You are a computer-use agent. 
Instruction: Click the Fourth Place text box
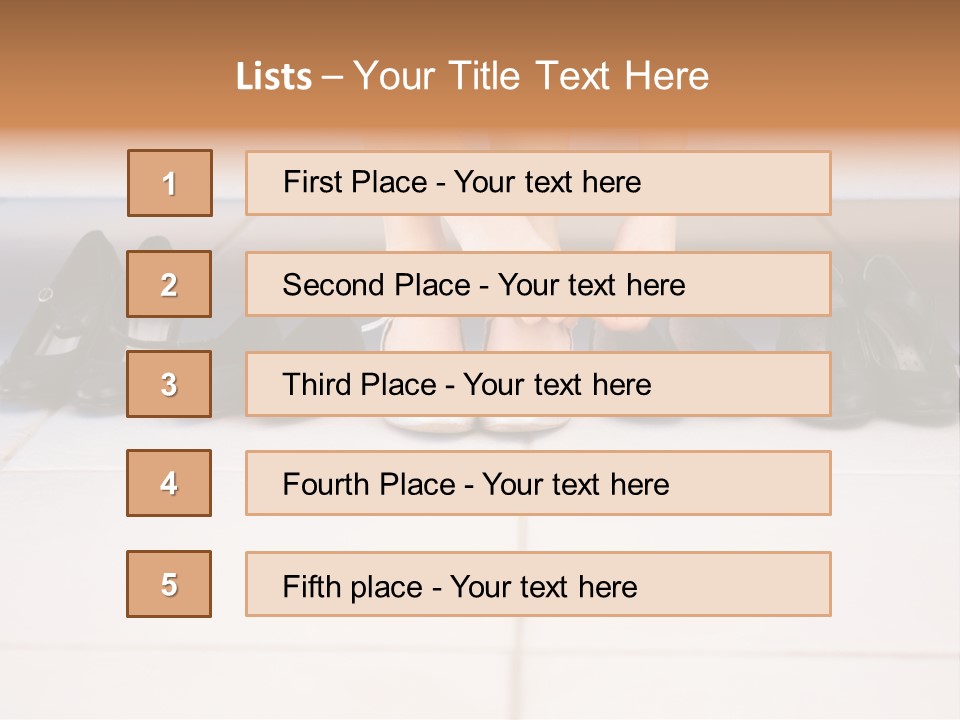point(538,483)
